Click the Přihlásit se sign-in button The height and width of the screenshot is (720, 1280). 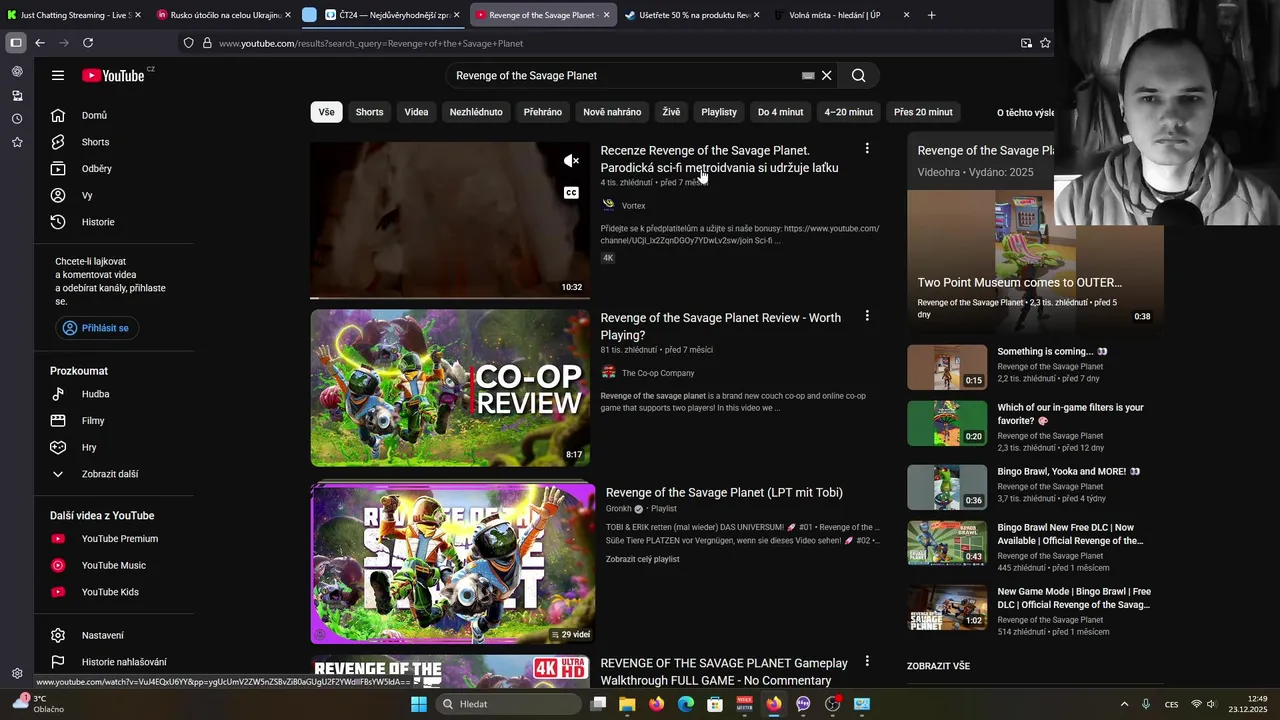tap(97, 328)
